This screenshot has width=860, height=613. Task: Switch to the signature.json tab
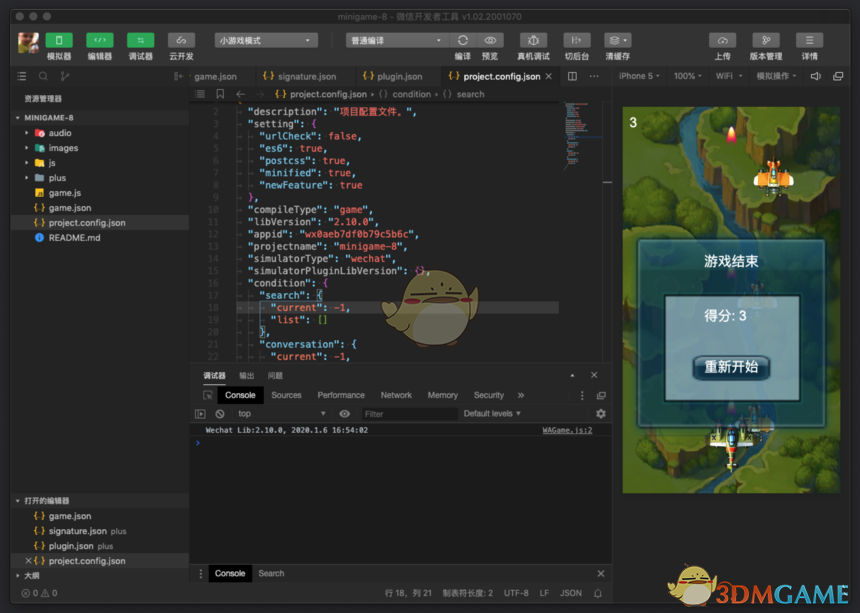click(x=299, y=77)
